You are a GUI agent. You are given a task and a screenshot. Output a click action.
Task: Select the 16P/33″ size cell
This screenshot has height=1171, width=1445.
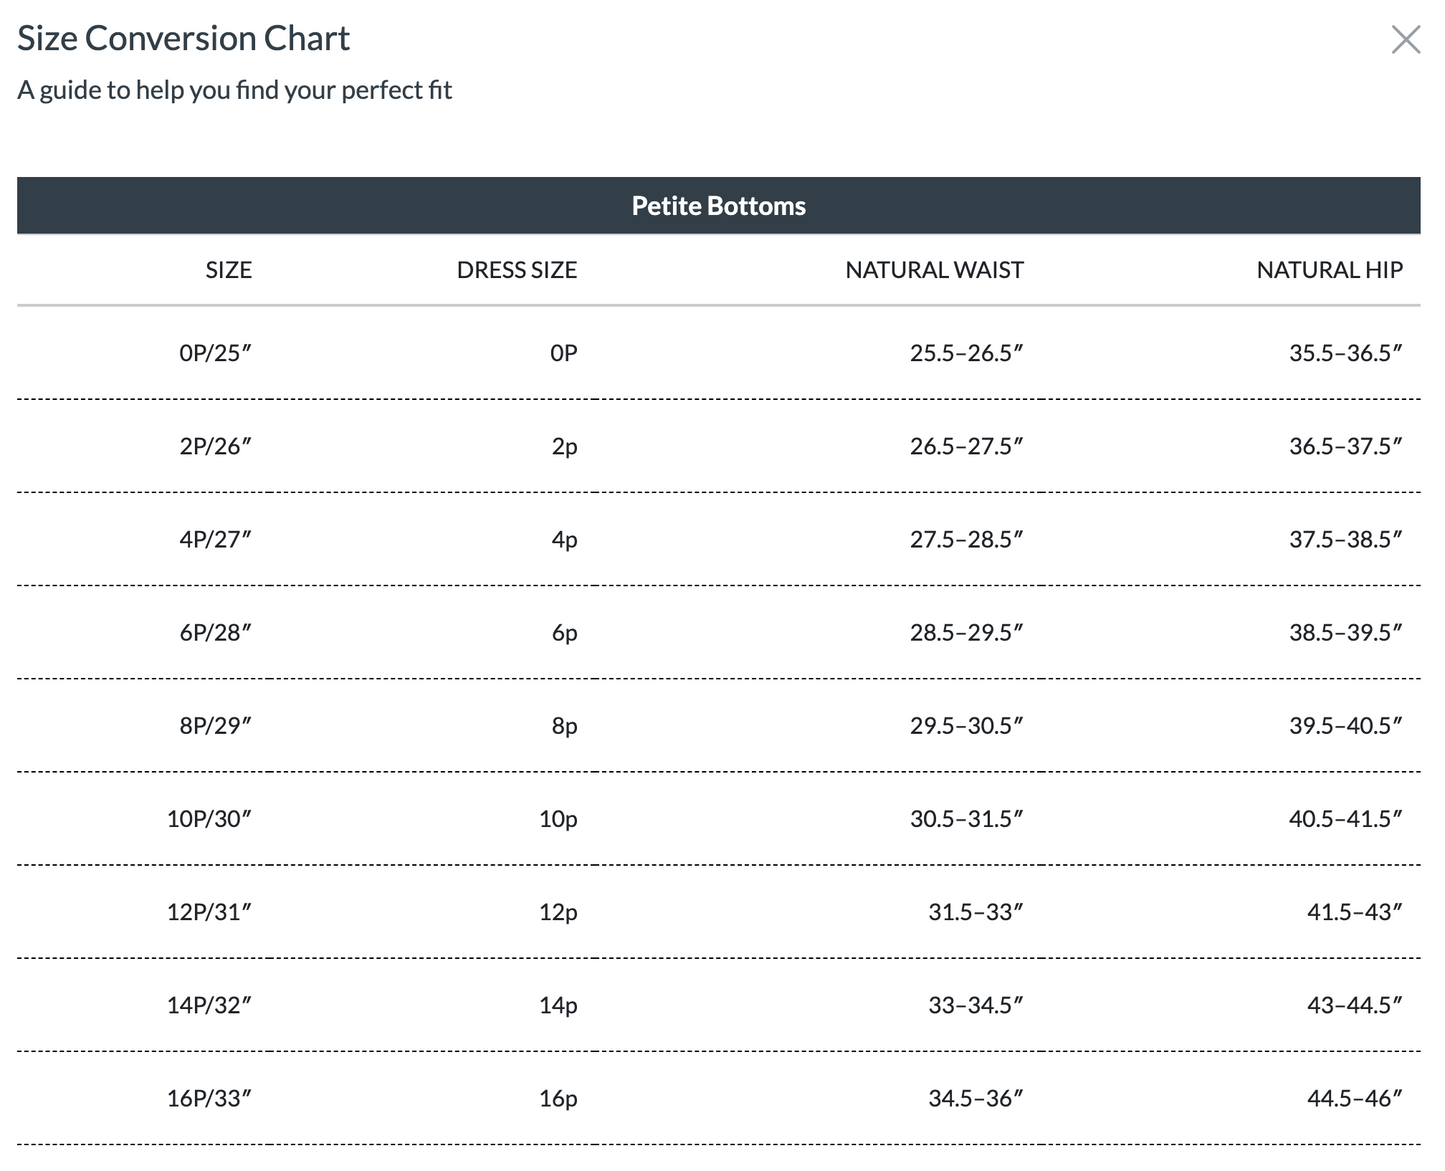(209, 1098)
